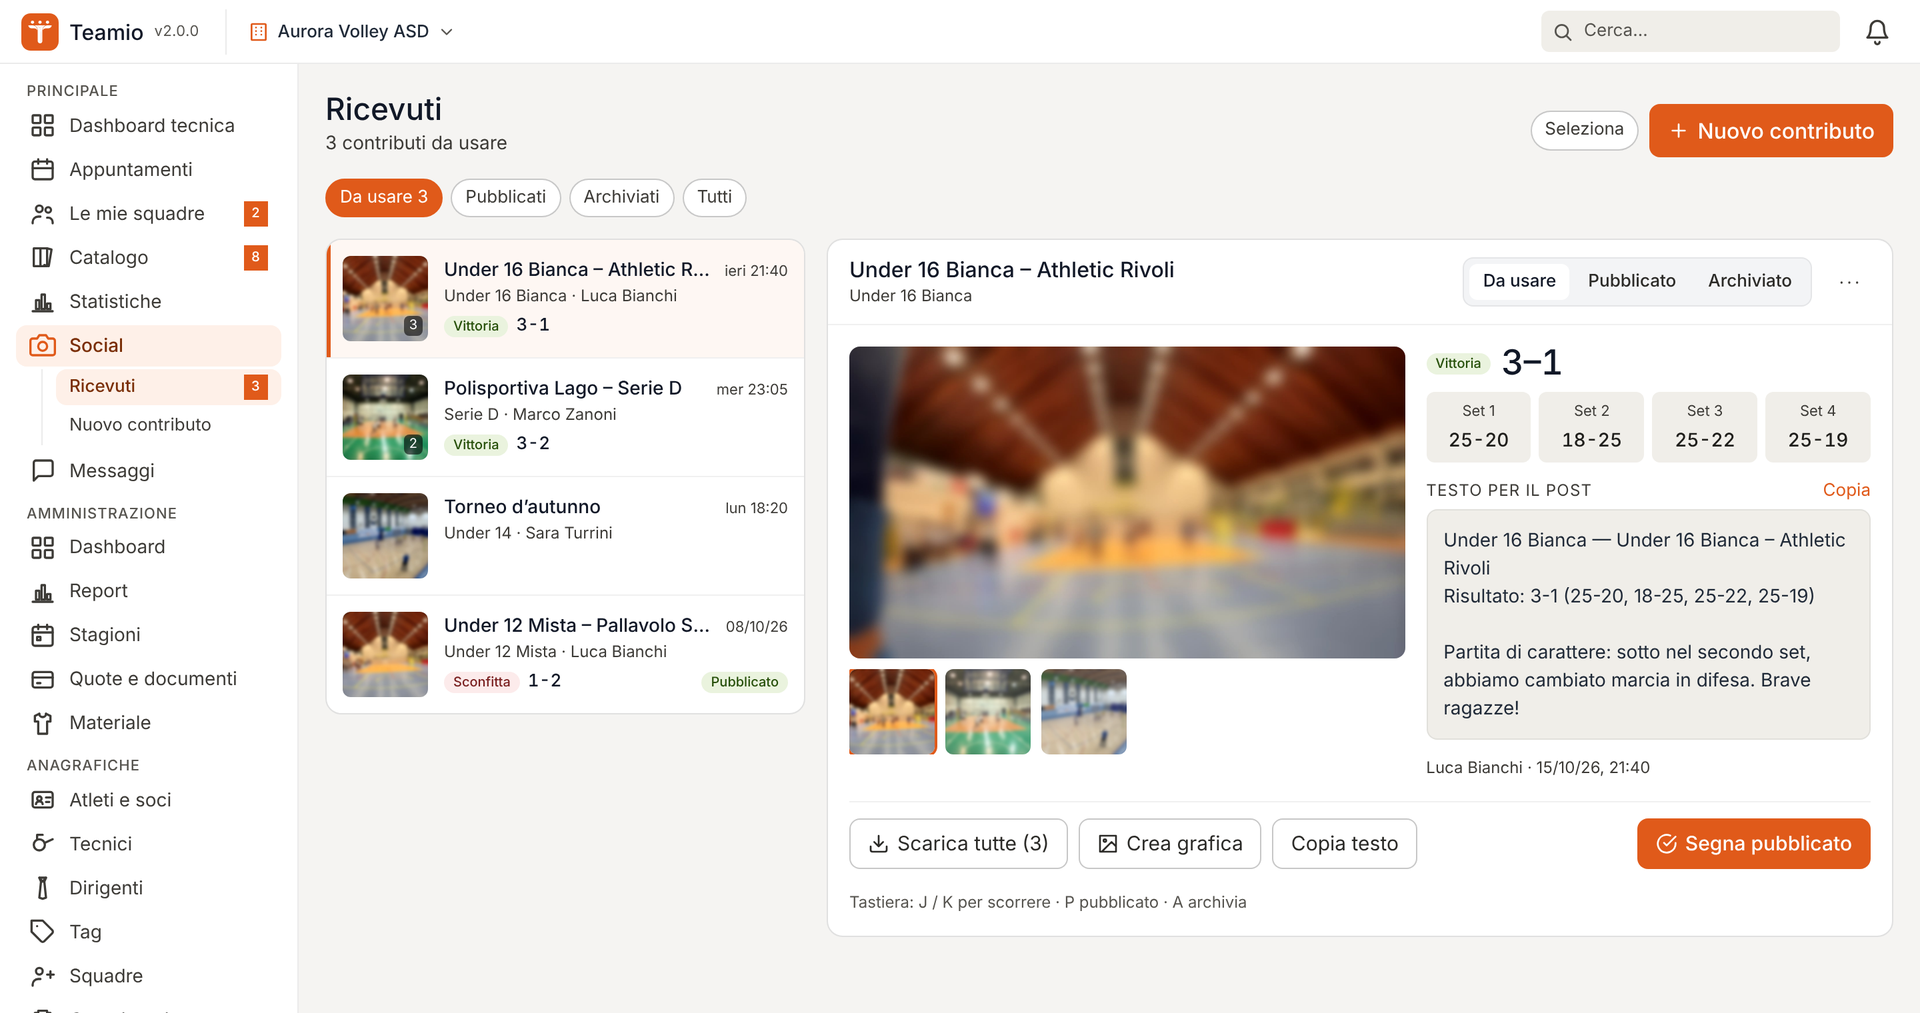Viewport: 1920px width, 1013px height.
Task: Click Copia link above post text
Action: (x=1846, y=490)
